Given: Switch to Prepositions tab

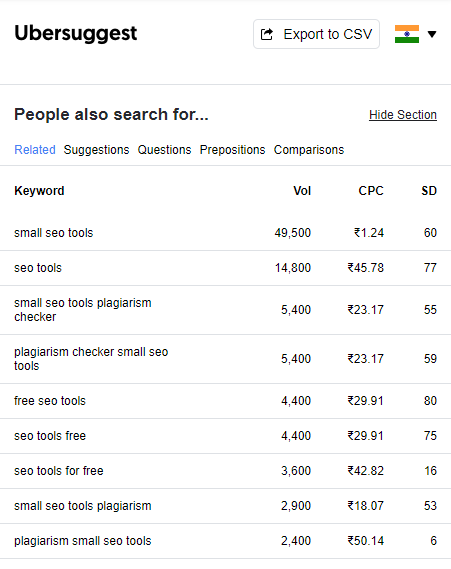Looking at the screenshot, I should (x=232, y=150).
